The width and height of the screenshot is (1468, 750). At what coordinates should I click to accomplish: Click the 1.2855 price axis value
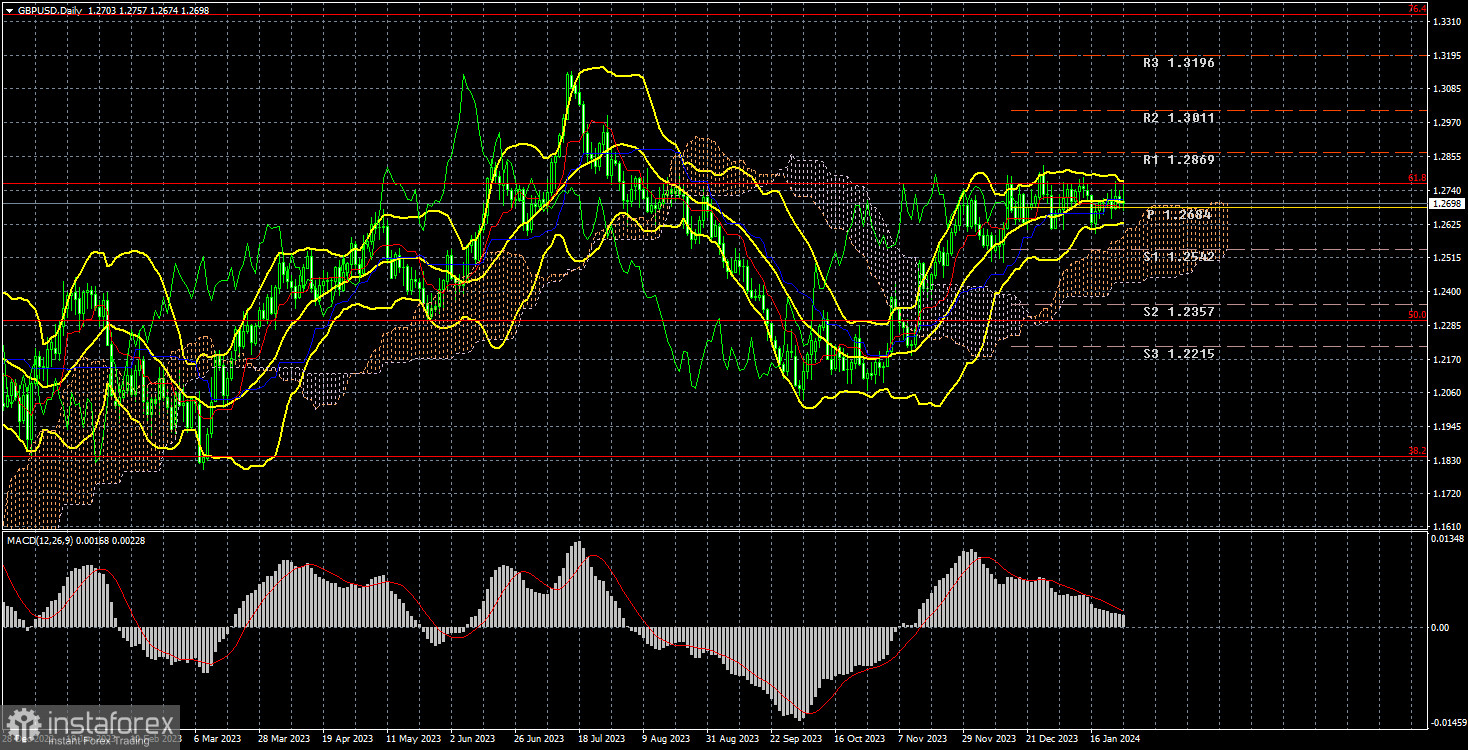point(1446,157)
